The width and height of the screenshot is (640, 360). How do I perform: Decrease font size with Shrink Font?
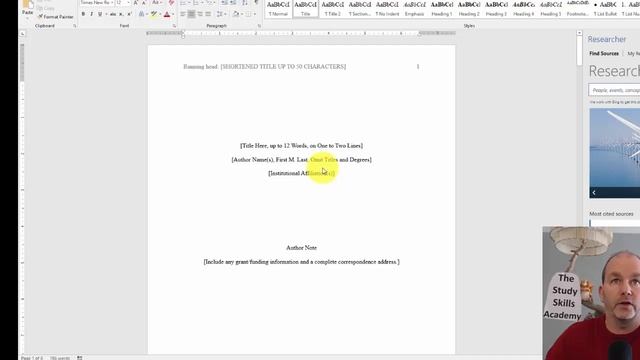(144, 3)
